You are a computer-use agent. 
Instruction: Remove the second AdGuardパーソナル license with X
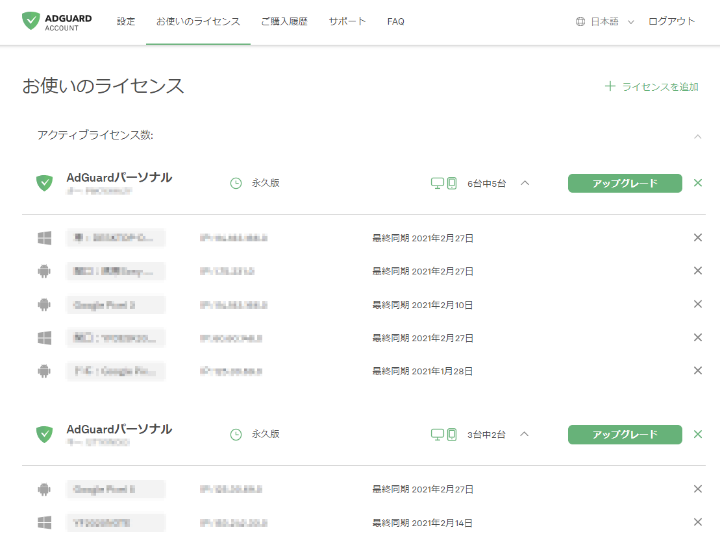698,434
